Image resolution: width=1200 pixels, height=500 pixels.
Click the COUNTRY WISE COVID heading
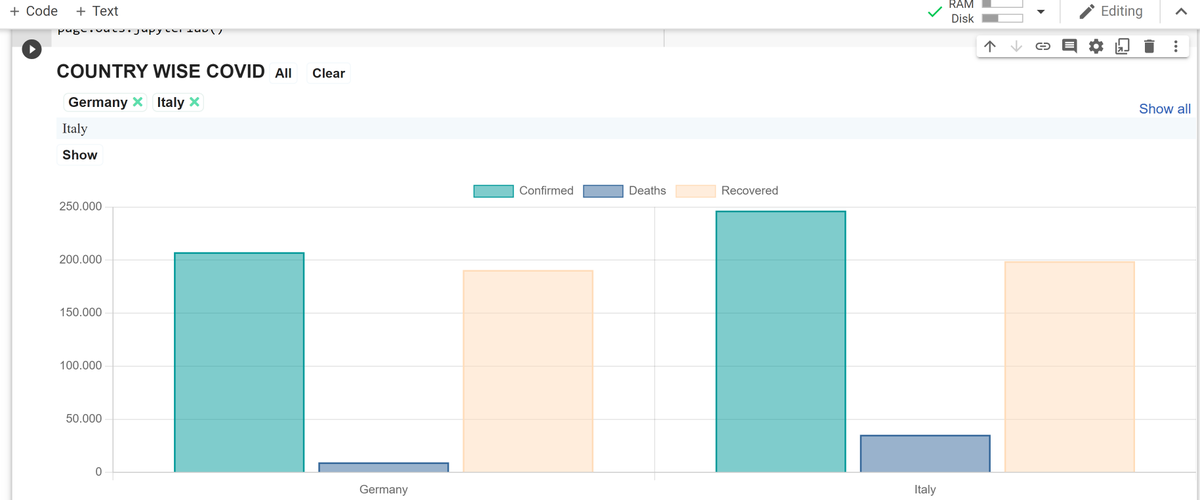click(161, 72)
